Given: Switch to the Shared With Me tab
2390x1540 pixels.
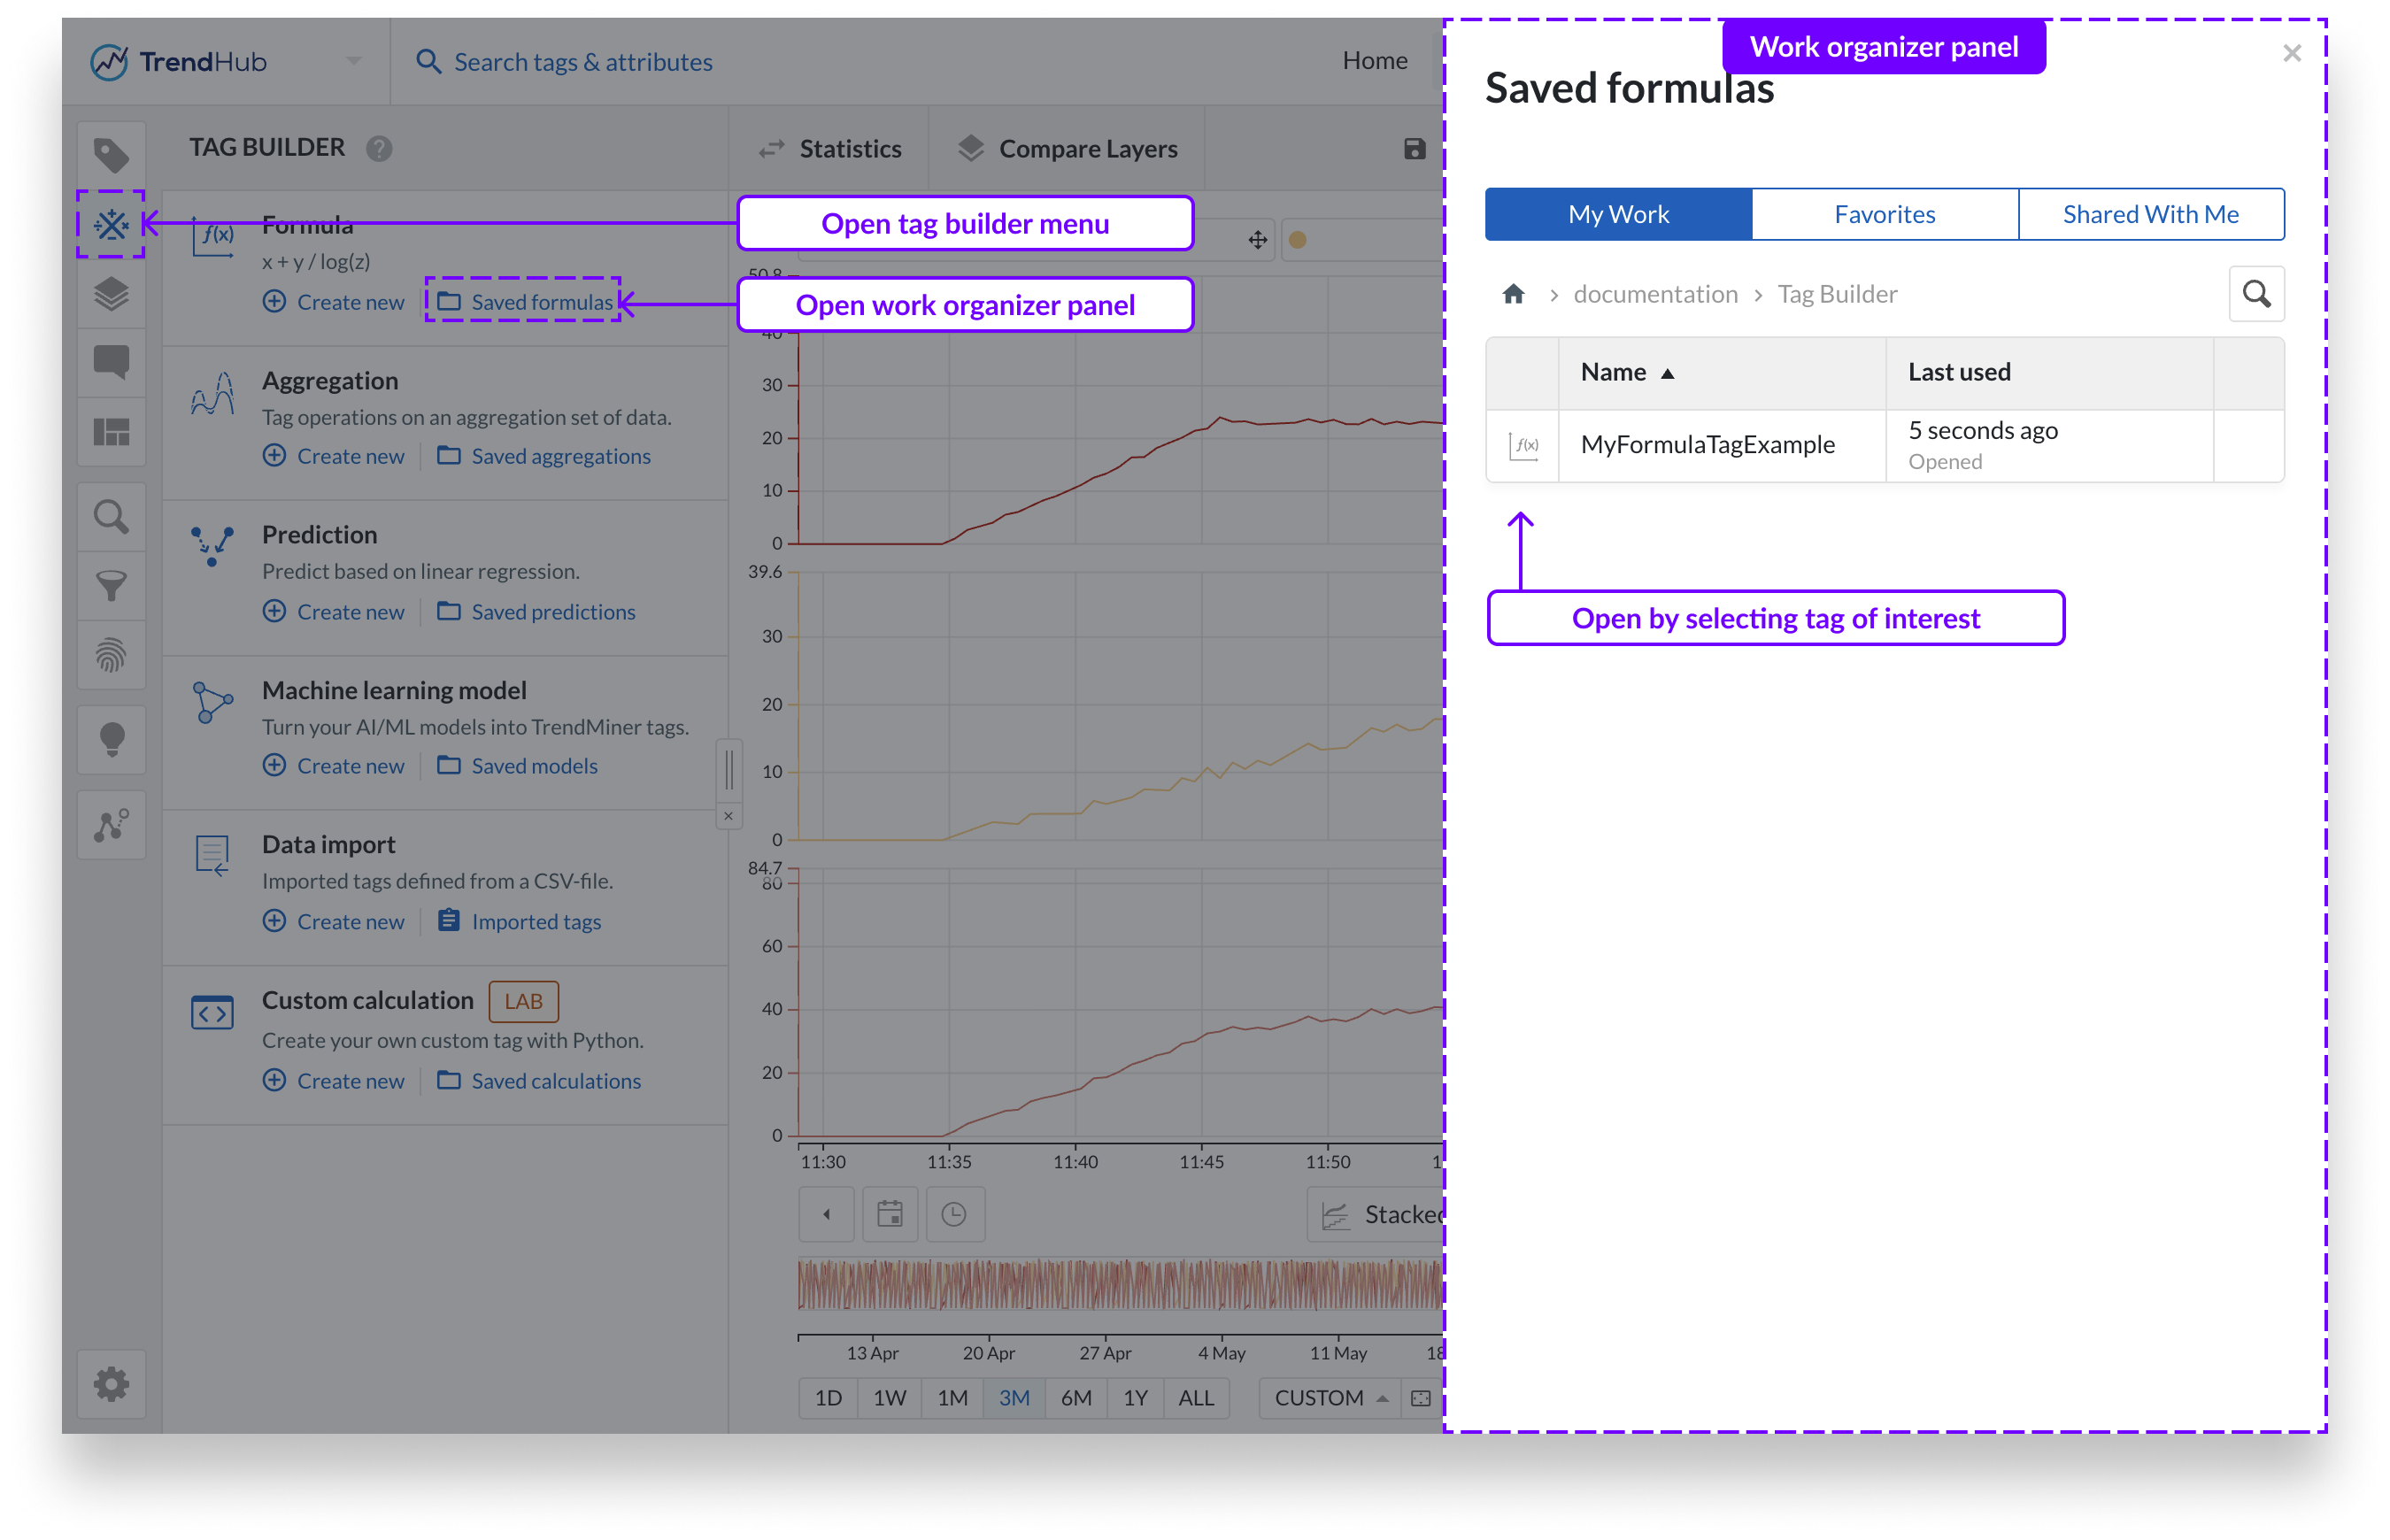Looking at the screenshot, I should pyautogui.click(x=2150, y=214).
